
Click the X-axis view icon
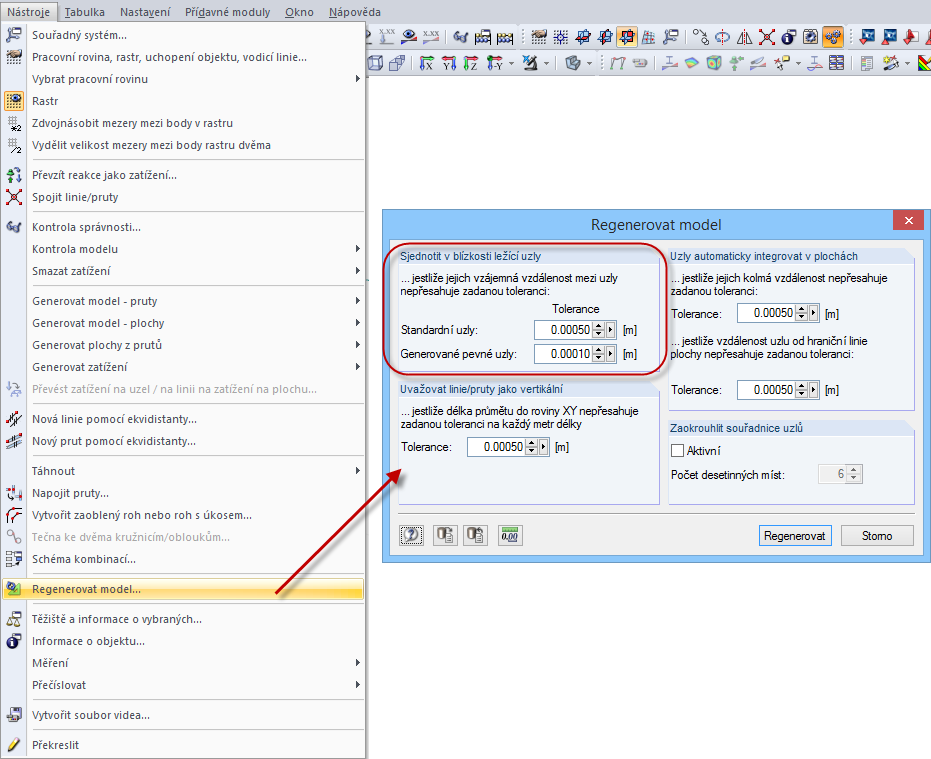[426, 62]
